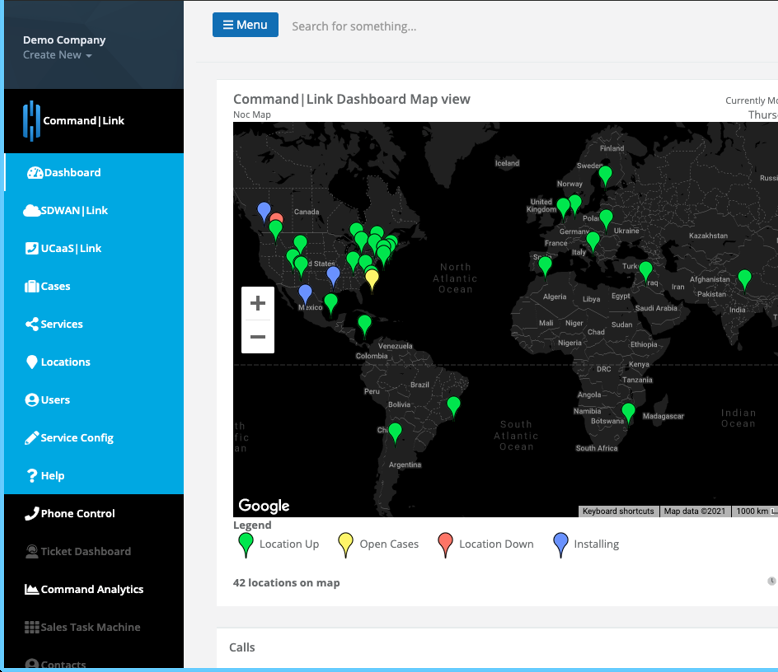Click the Noc Map label
This screenshot has height=672, width=778.
252,115
